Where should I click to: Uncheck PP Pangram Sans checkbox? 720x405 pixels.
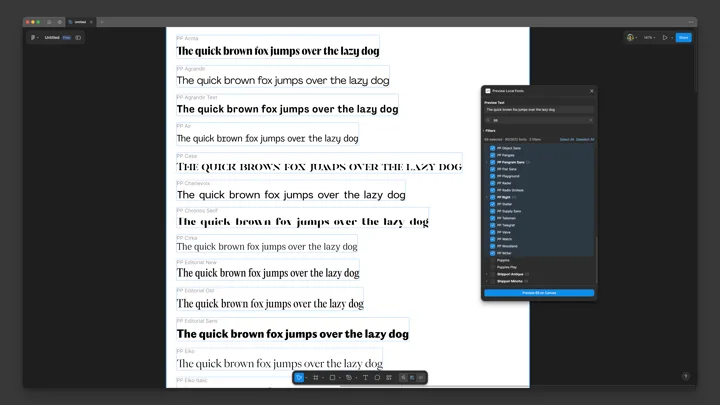click(x=492, y=162)
